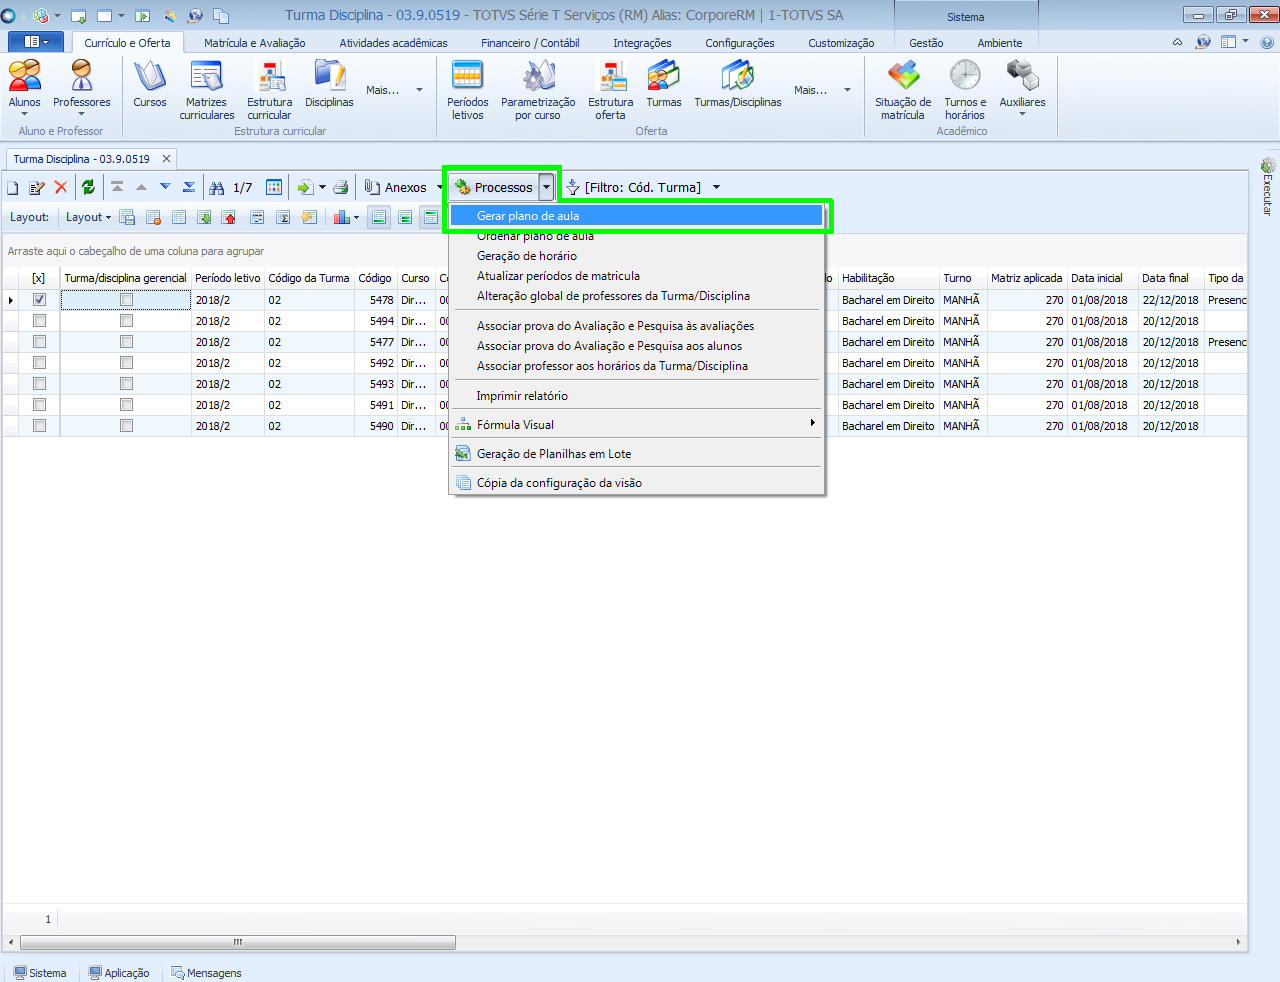Click the horizontal scrollbar thumb

[238, 942]
